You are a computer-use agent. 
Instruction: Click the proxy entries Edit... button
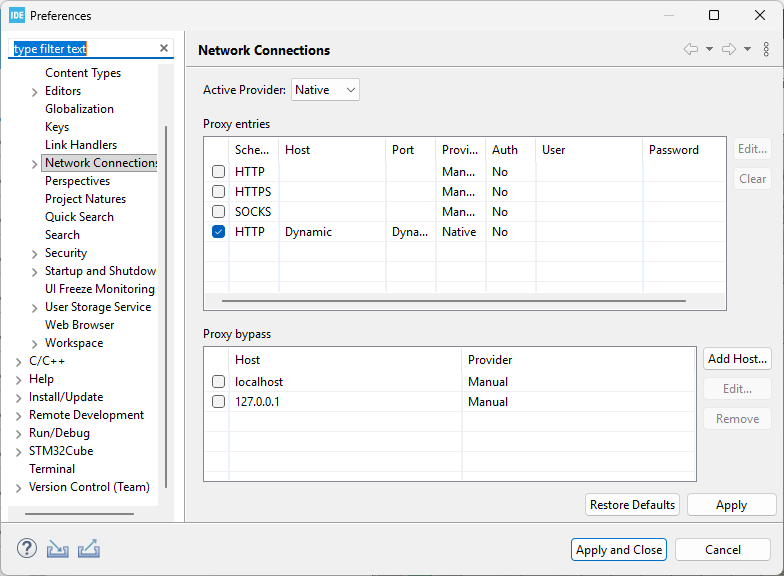point(752,149)
